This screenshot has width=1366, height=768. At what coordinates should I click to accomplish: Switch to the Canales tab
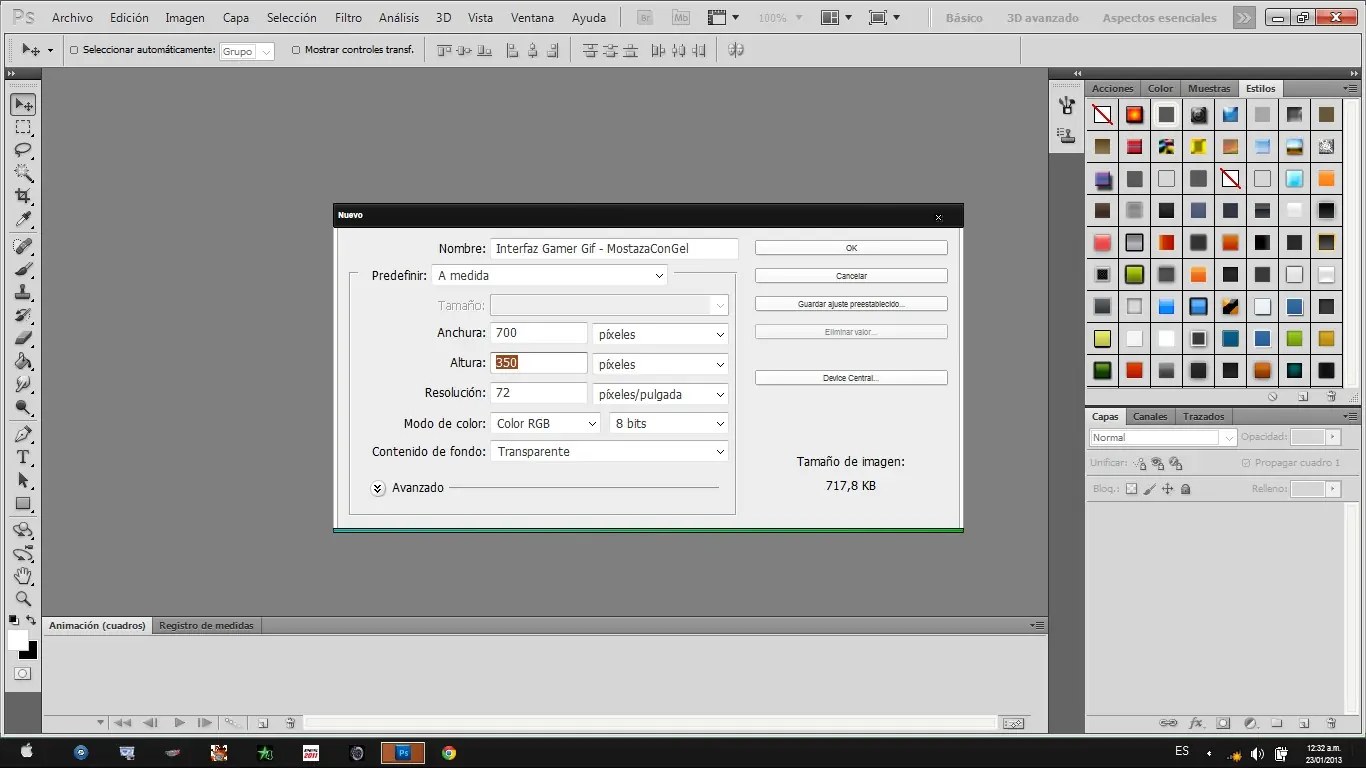pos(1150,416)
